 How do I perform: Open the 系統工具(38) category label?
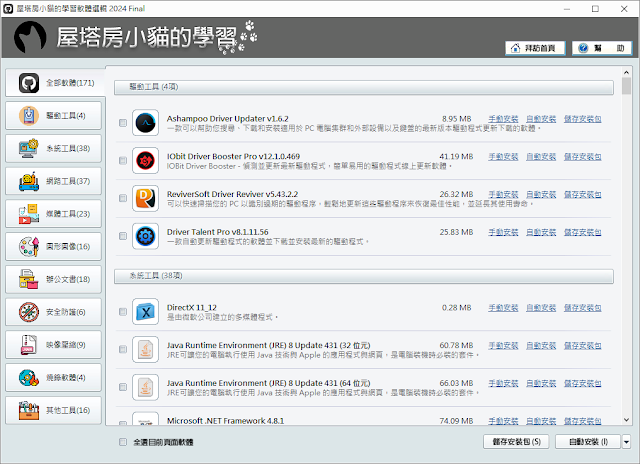(x=68, y=149)
